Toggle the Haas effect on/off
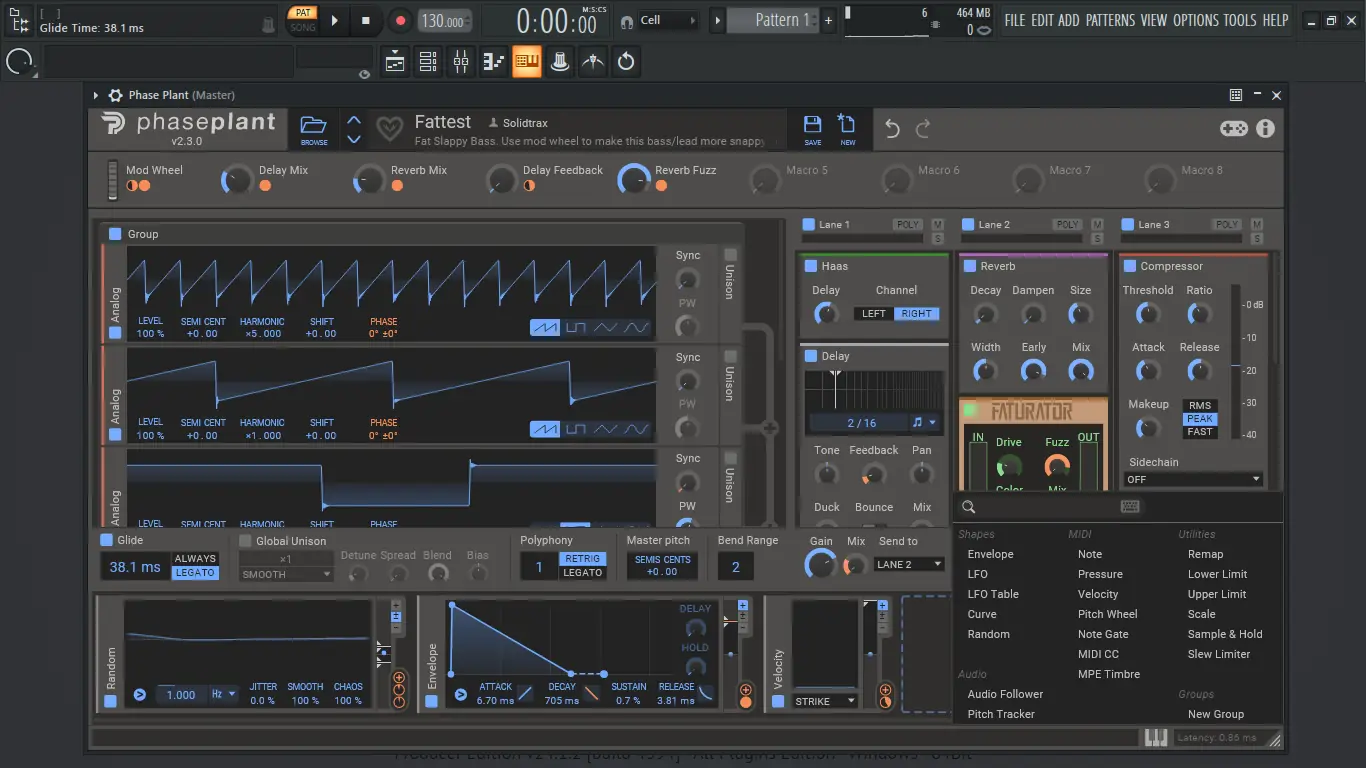Screen dimensions: 1366x768 (x=811, y=266)
